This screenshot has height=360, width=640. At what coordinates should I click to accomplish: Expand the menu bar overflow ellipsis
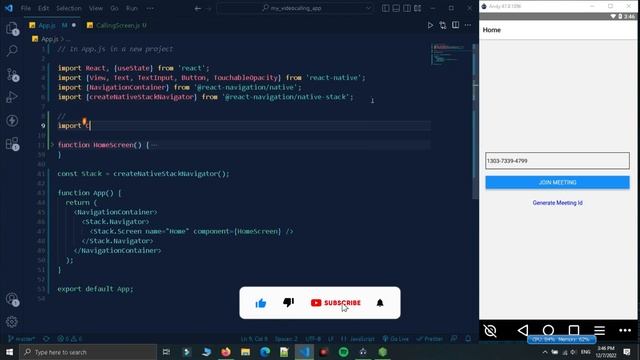point(150,8)
